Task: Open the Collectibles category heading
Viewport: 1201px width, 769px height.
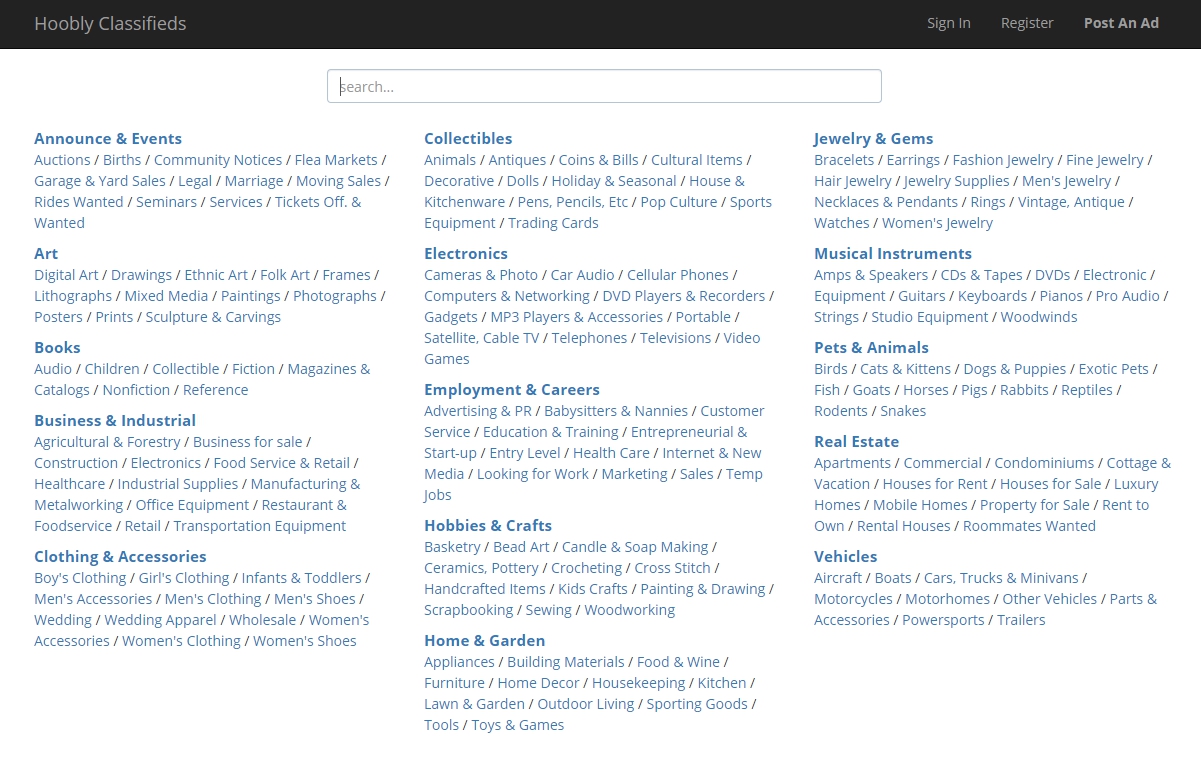Action: pos(468,138)
